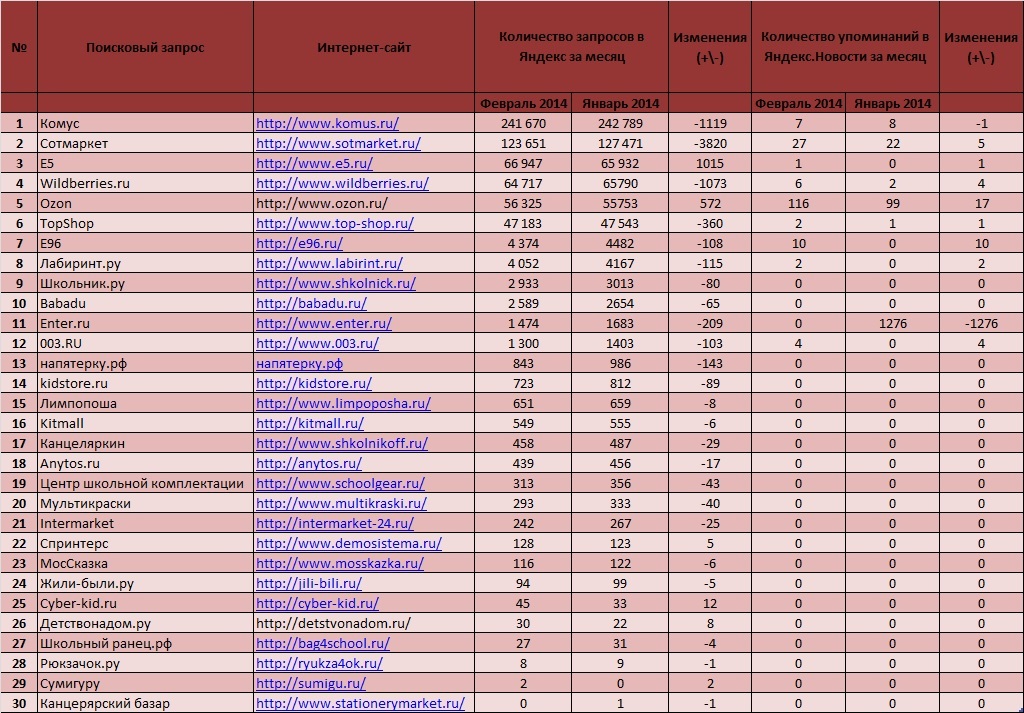Click the '№' header cell
Viewport: 1024px width, 713px height.
tap(19, 48)
